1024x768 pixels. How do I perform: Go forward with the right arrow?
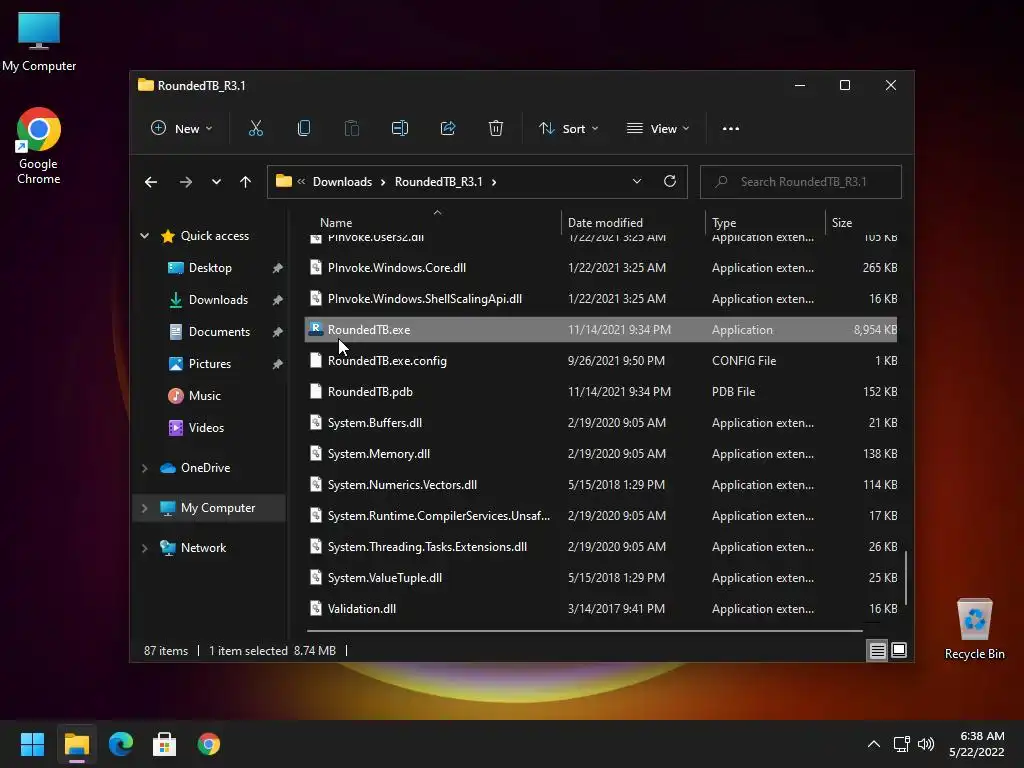[185, 182]
